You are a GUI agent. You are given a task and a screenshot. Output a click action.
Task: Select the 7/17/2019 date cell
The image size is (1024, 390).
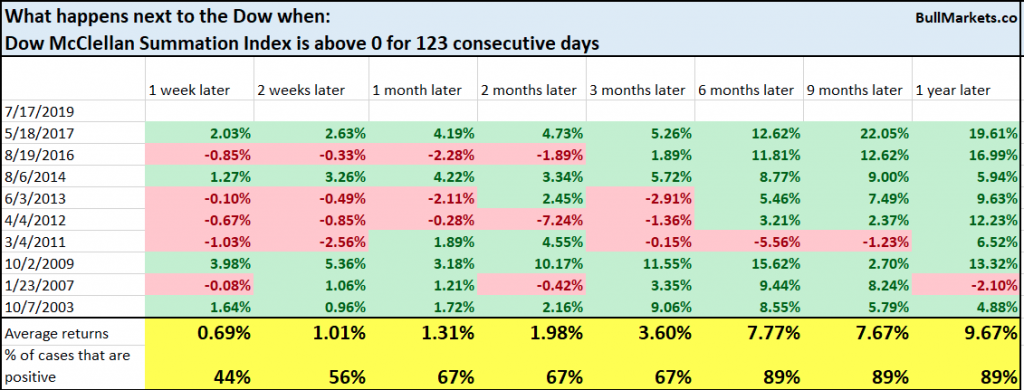[x=73, y=112]
